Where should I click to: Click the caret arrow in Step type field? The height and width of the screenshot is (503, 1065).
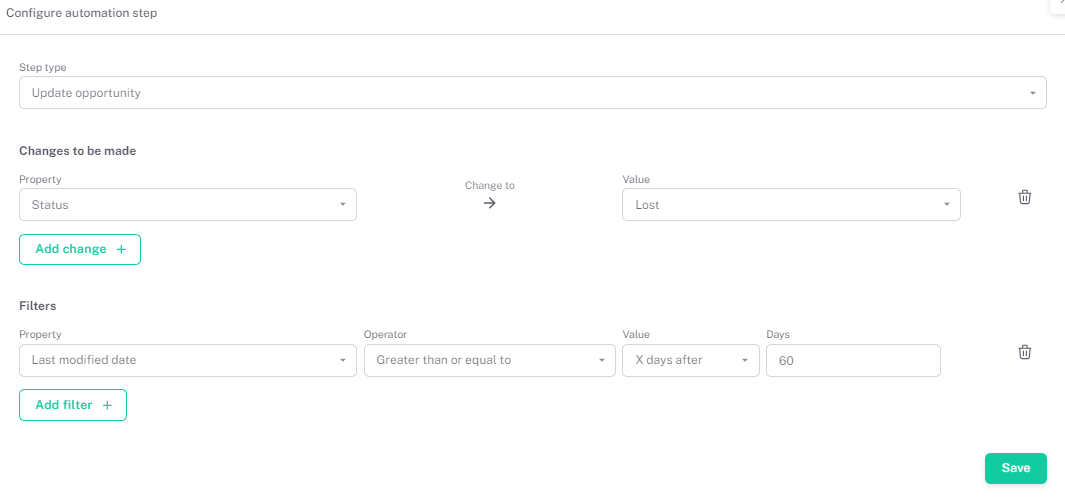point(1032,93)
